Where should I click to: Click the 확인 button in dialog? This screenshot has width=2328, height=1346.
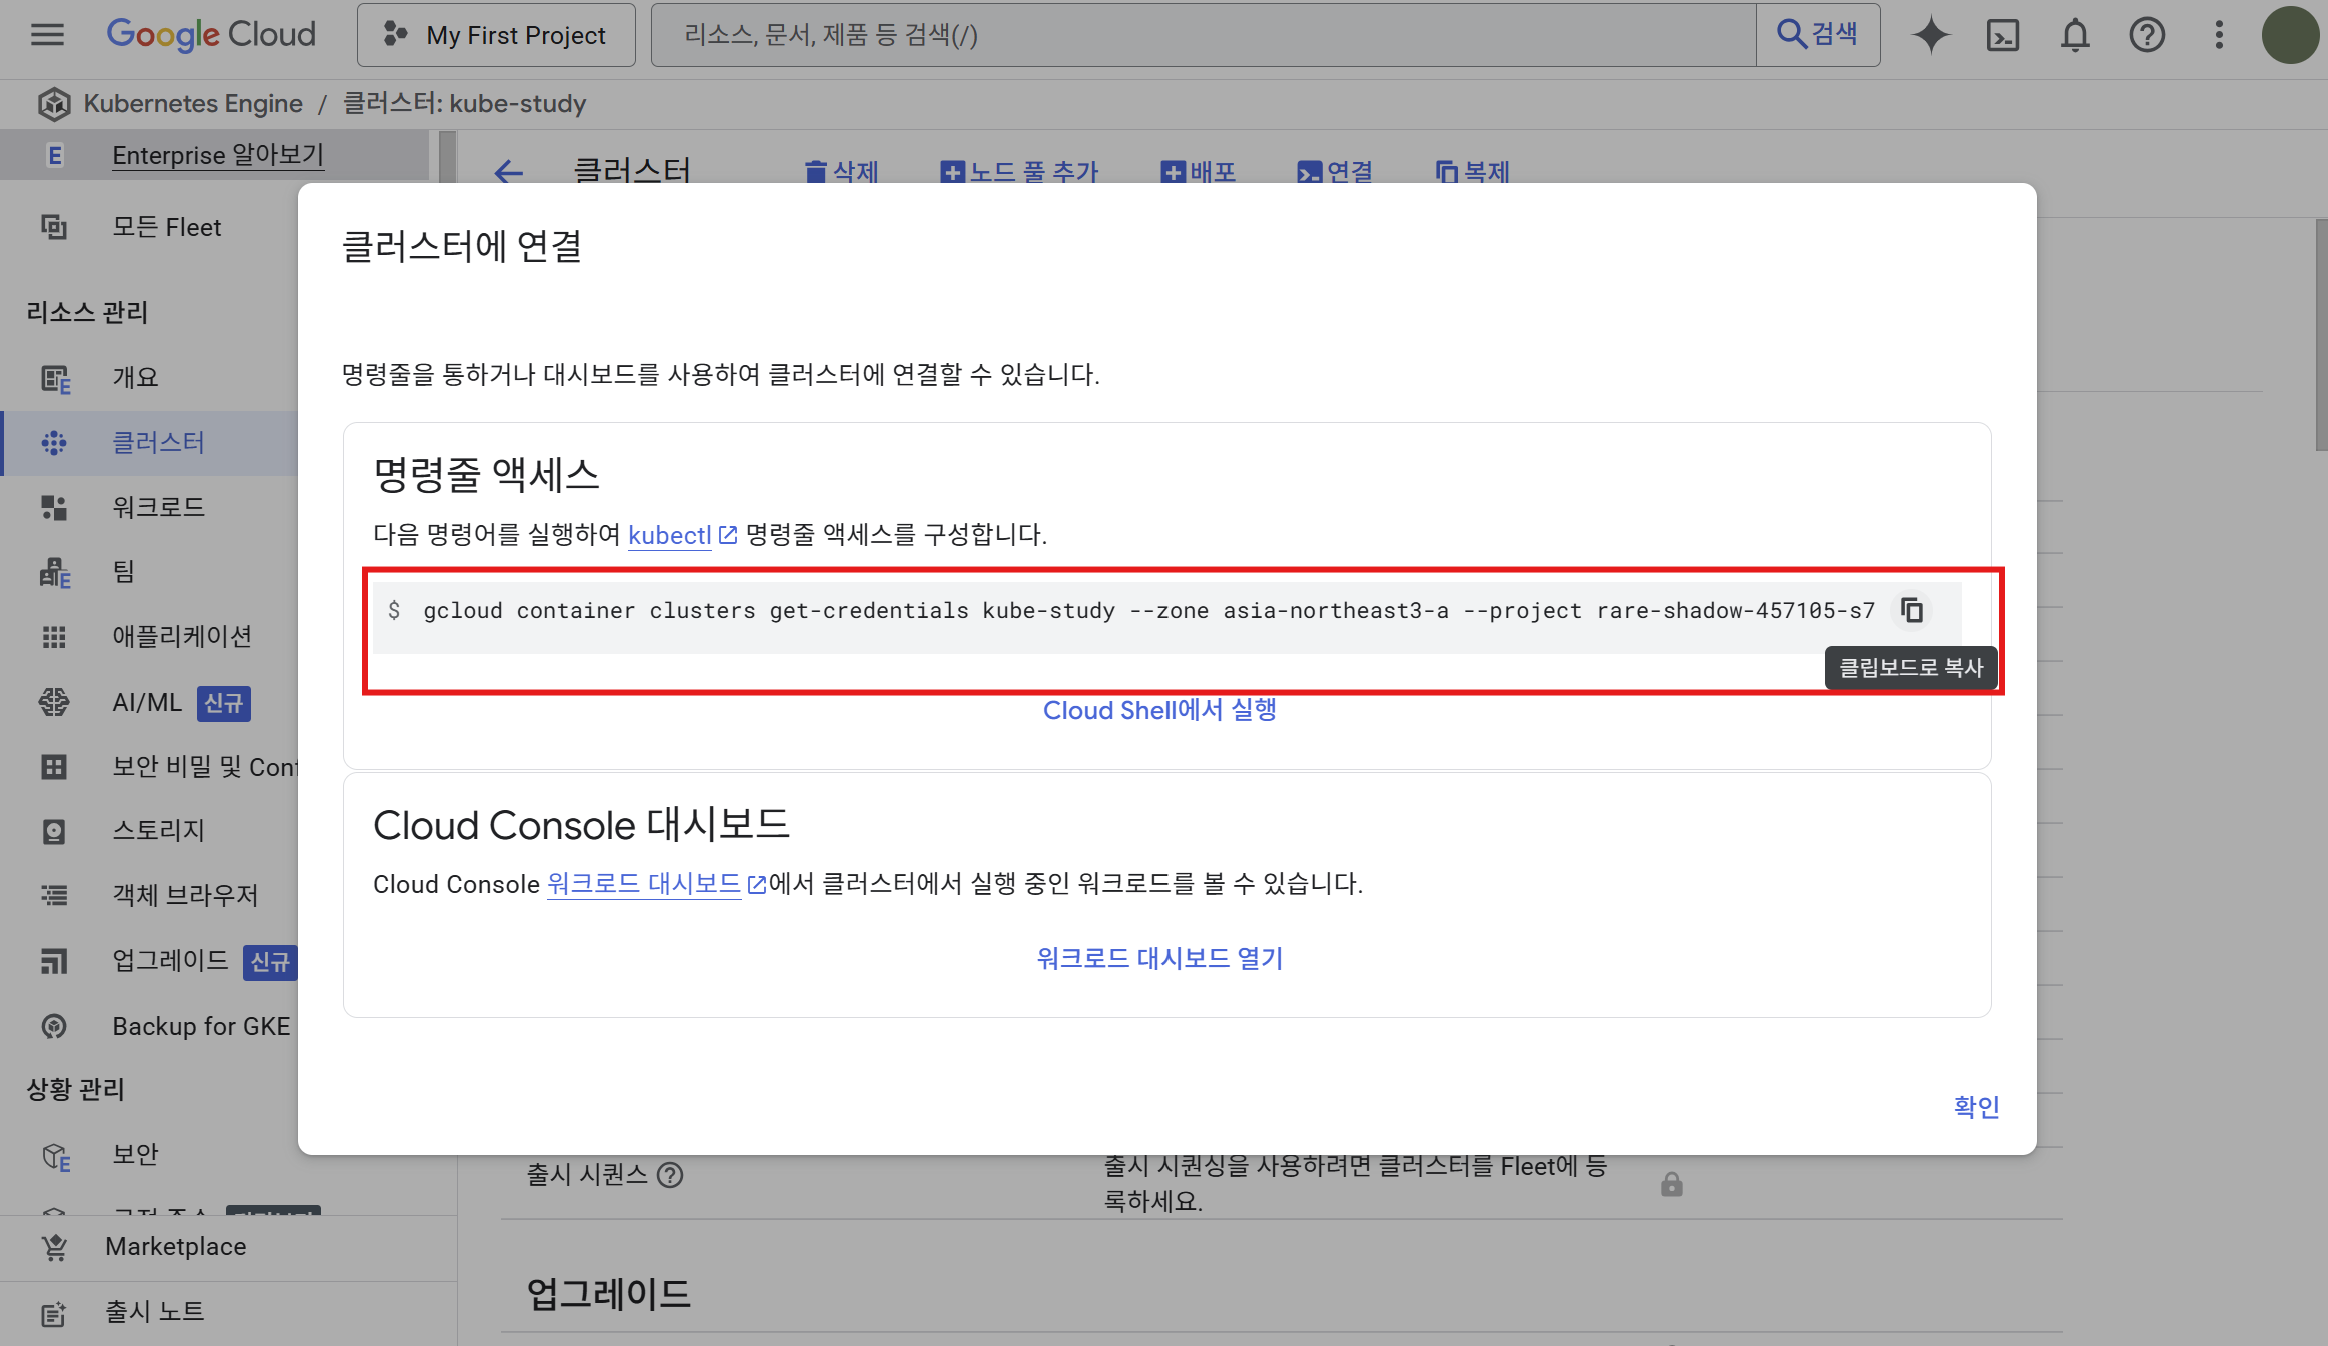[x=1976, y=1106]
